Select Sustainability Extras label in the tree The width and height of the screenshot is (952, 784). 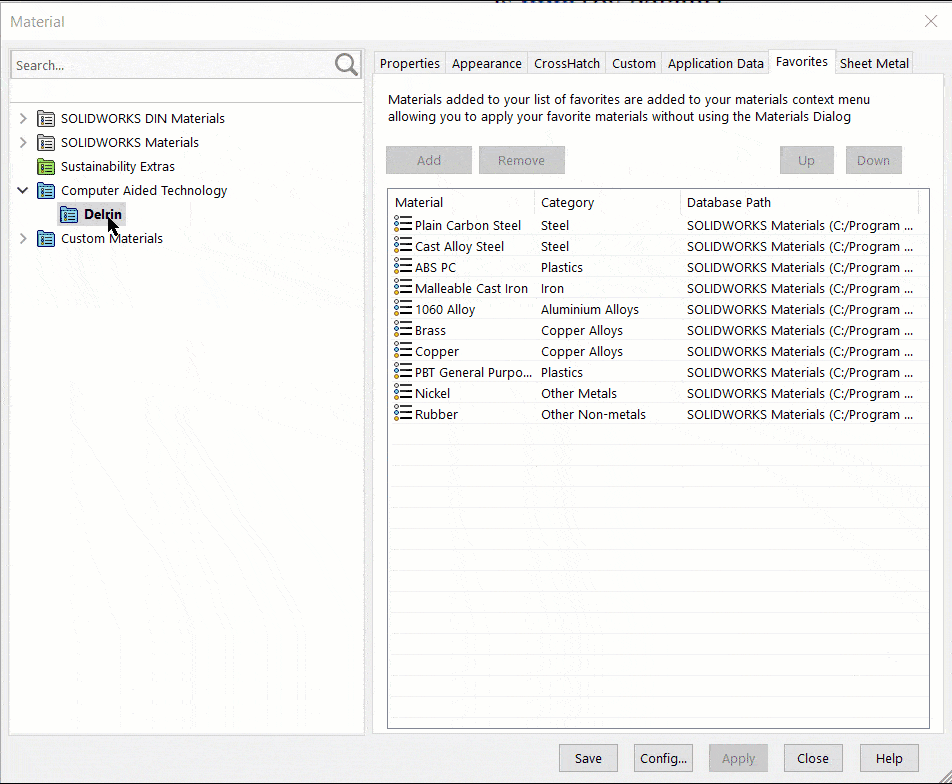pos(118,166)
